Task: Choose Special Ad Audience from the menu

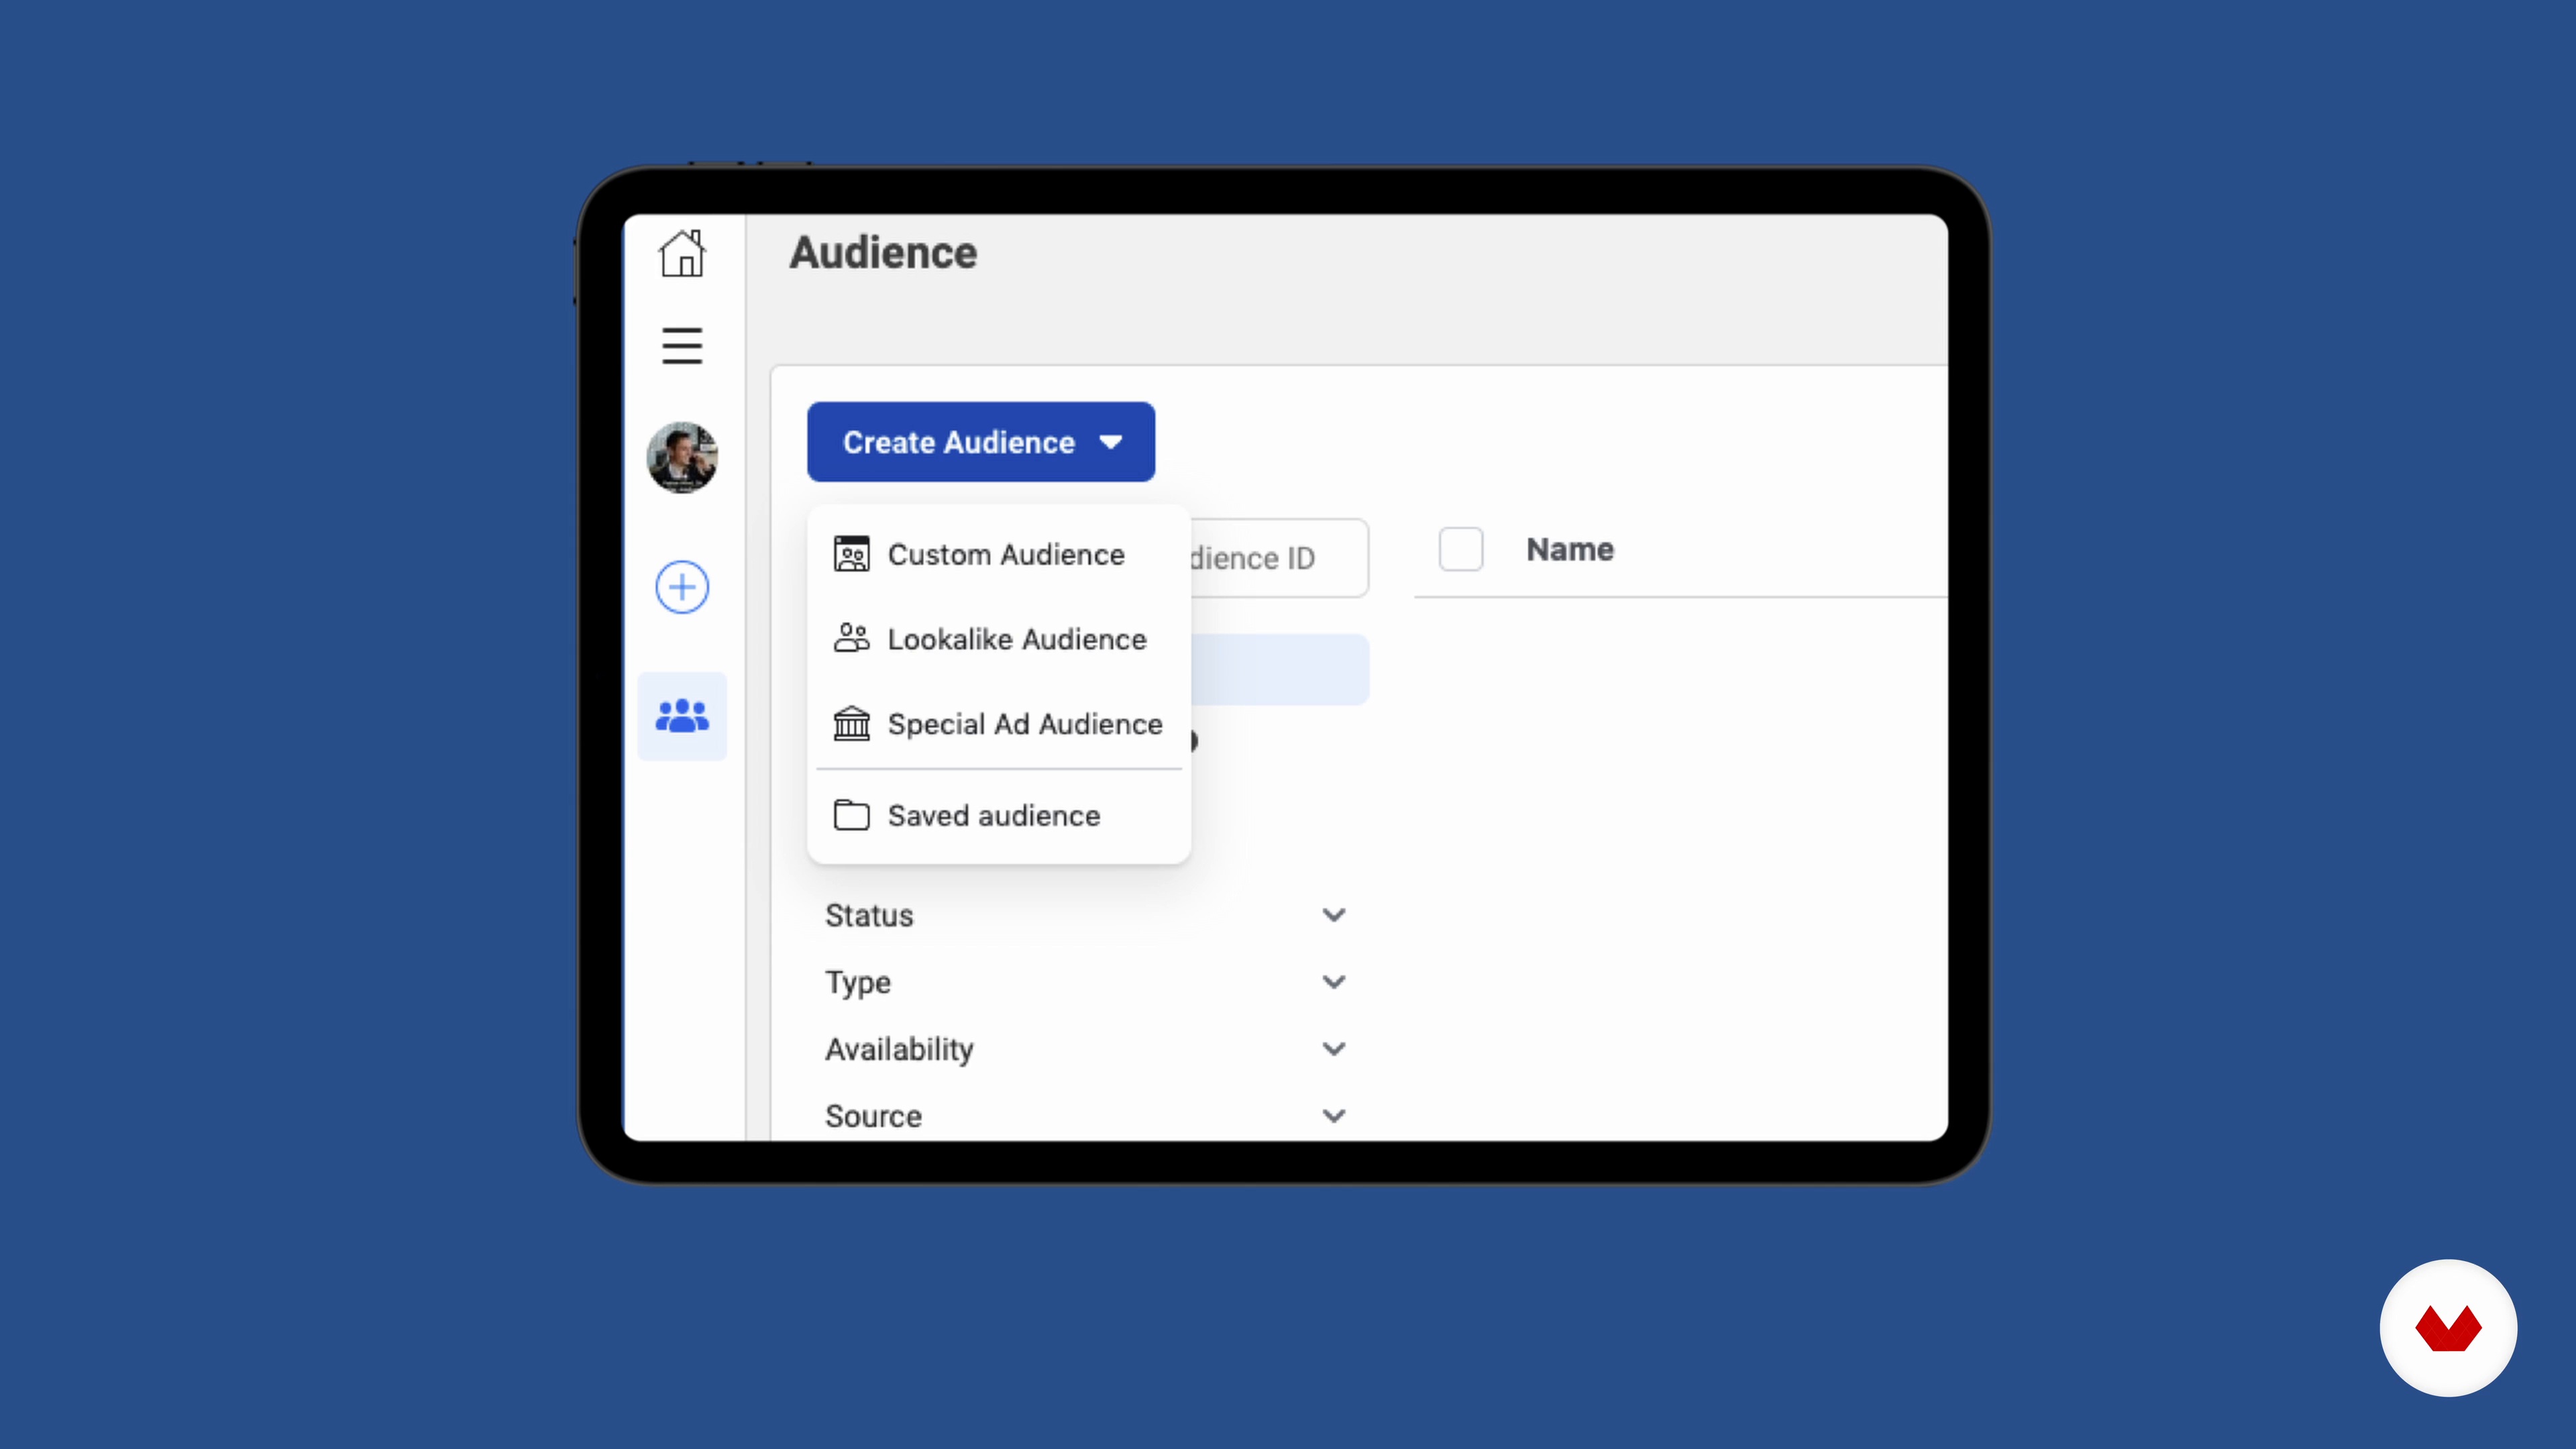Action: tap(999, 724)
